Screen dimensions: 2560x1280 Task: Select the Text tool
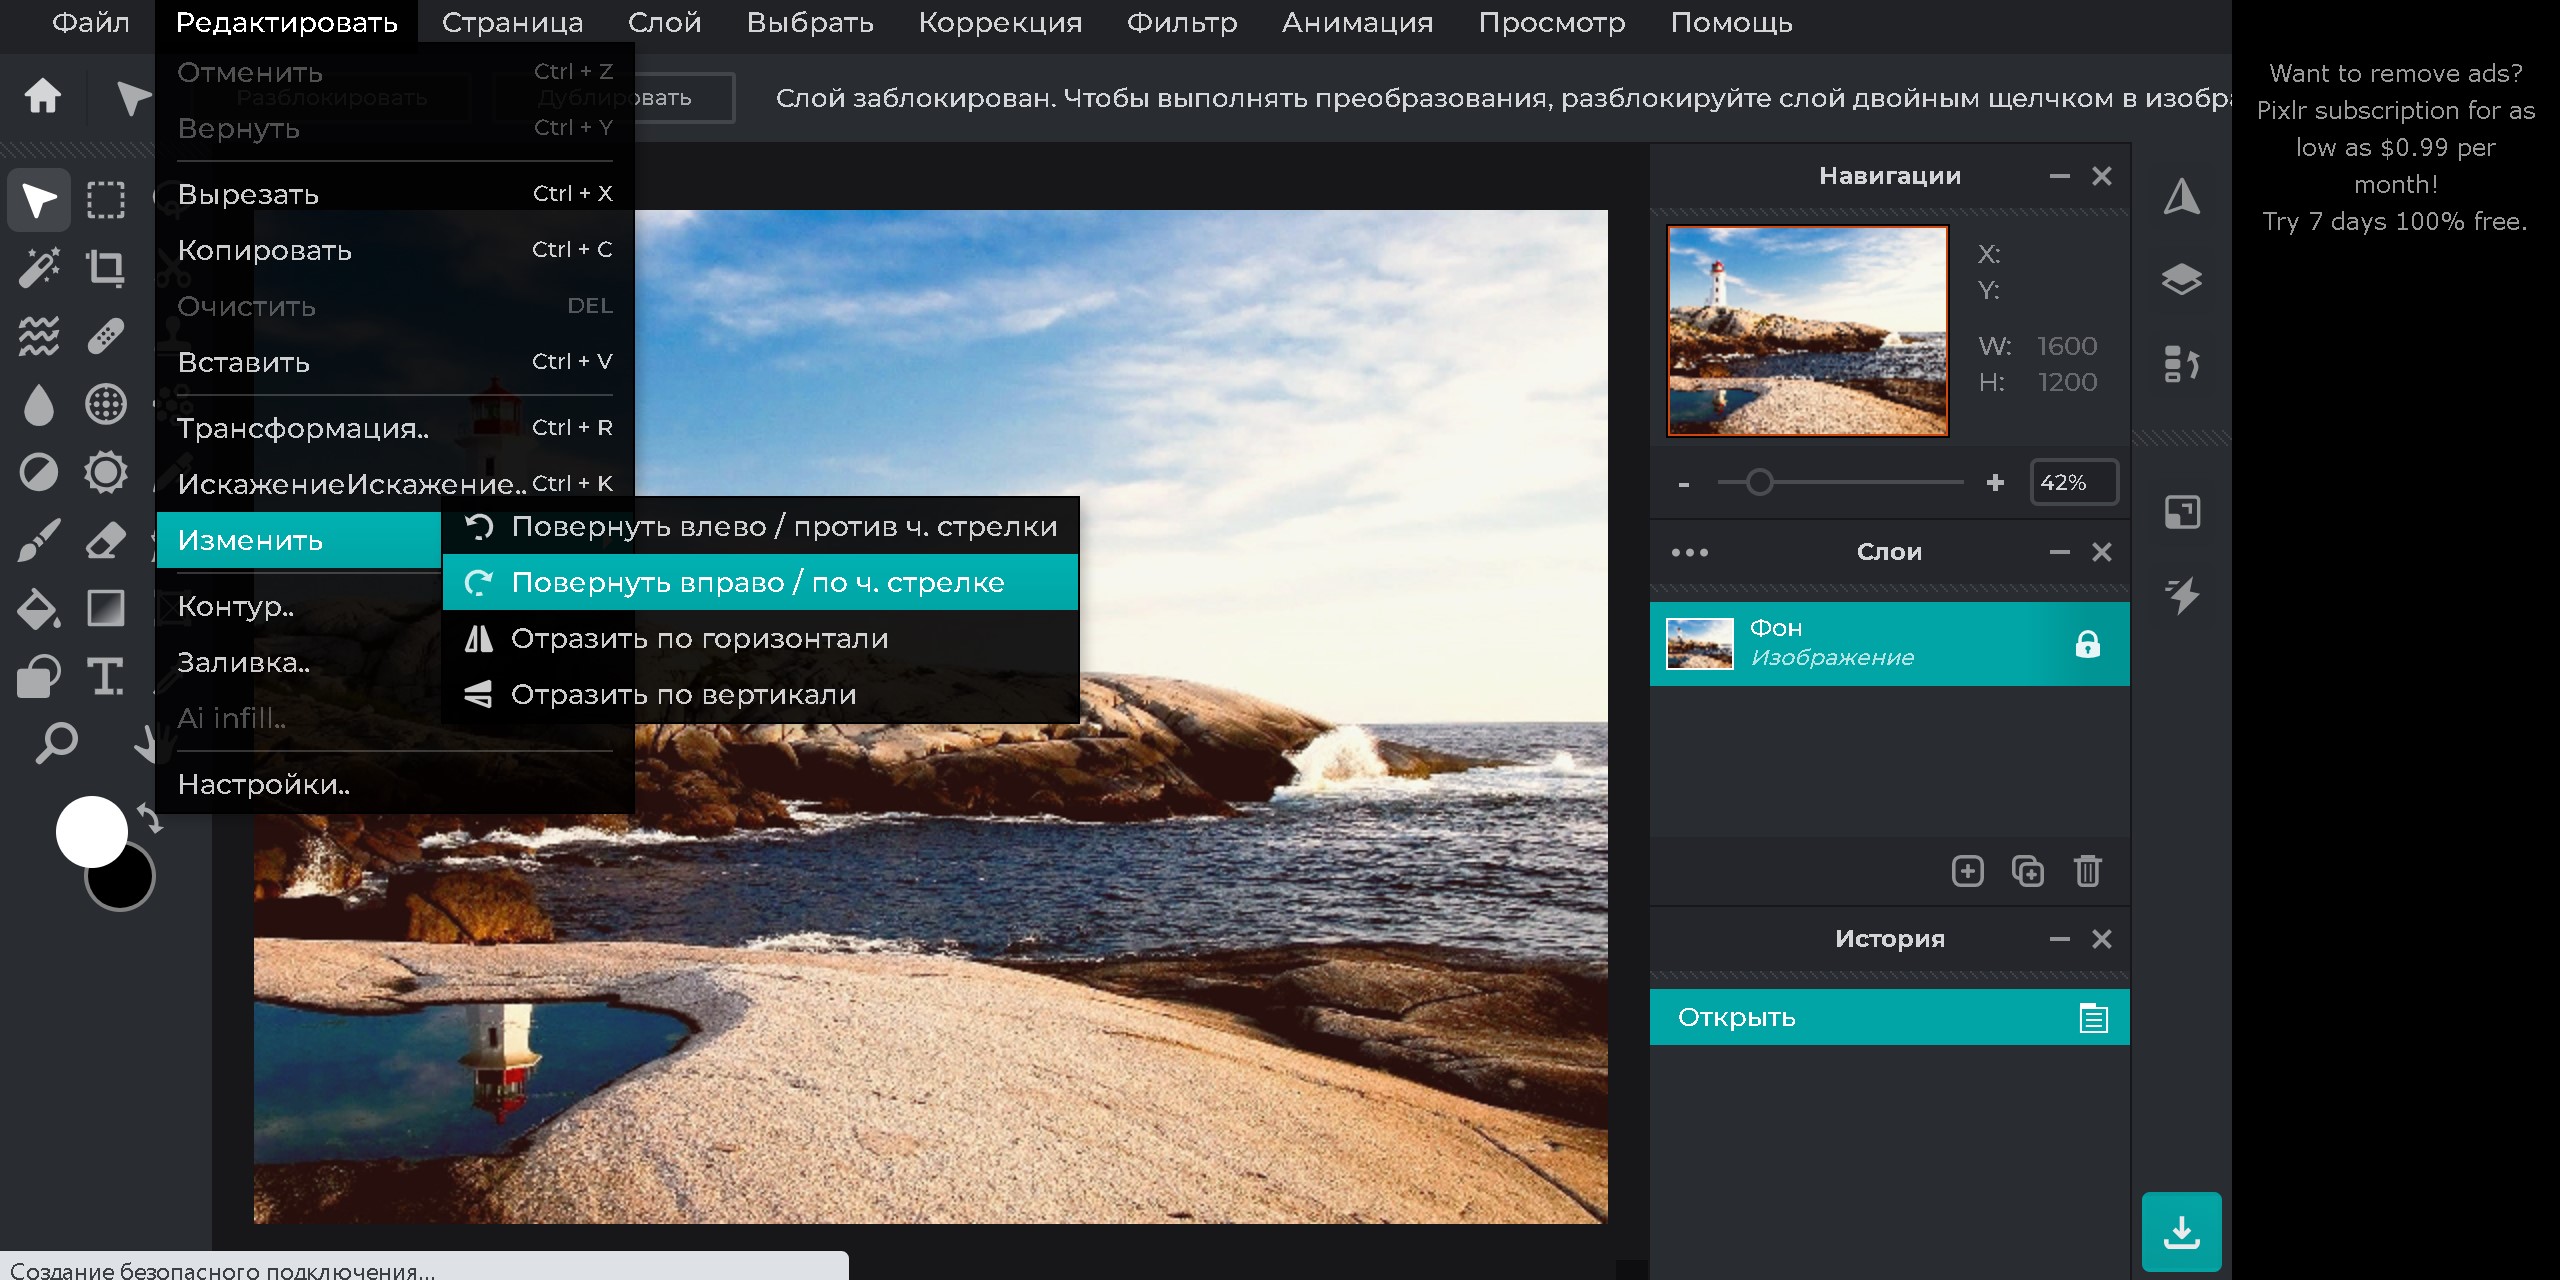(106, 676)
